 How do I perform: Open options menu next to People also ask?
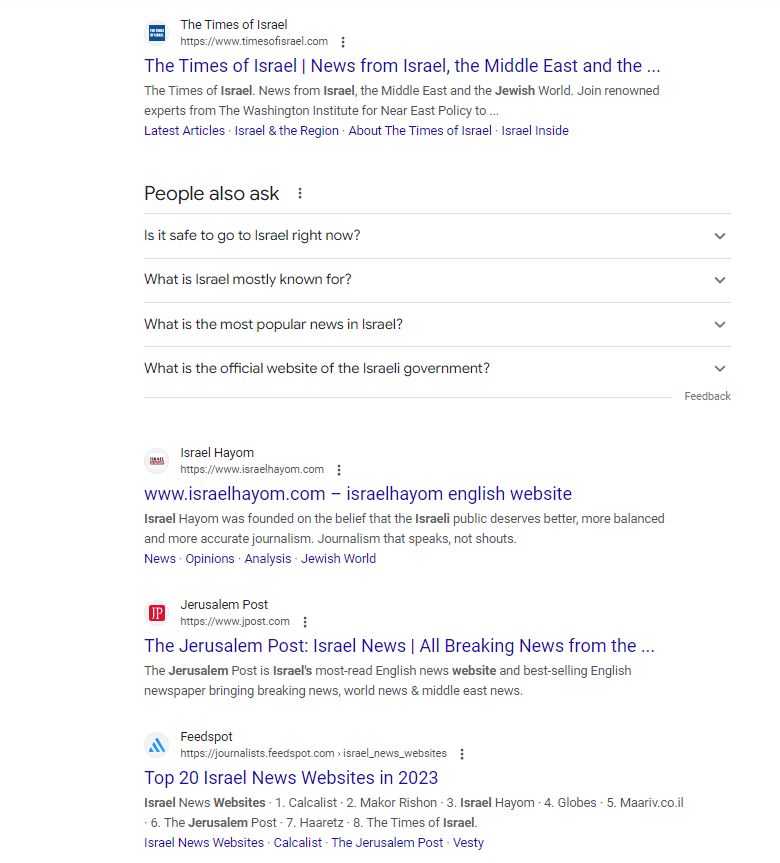(299, 193)
